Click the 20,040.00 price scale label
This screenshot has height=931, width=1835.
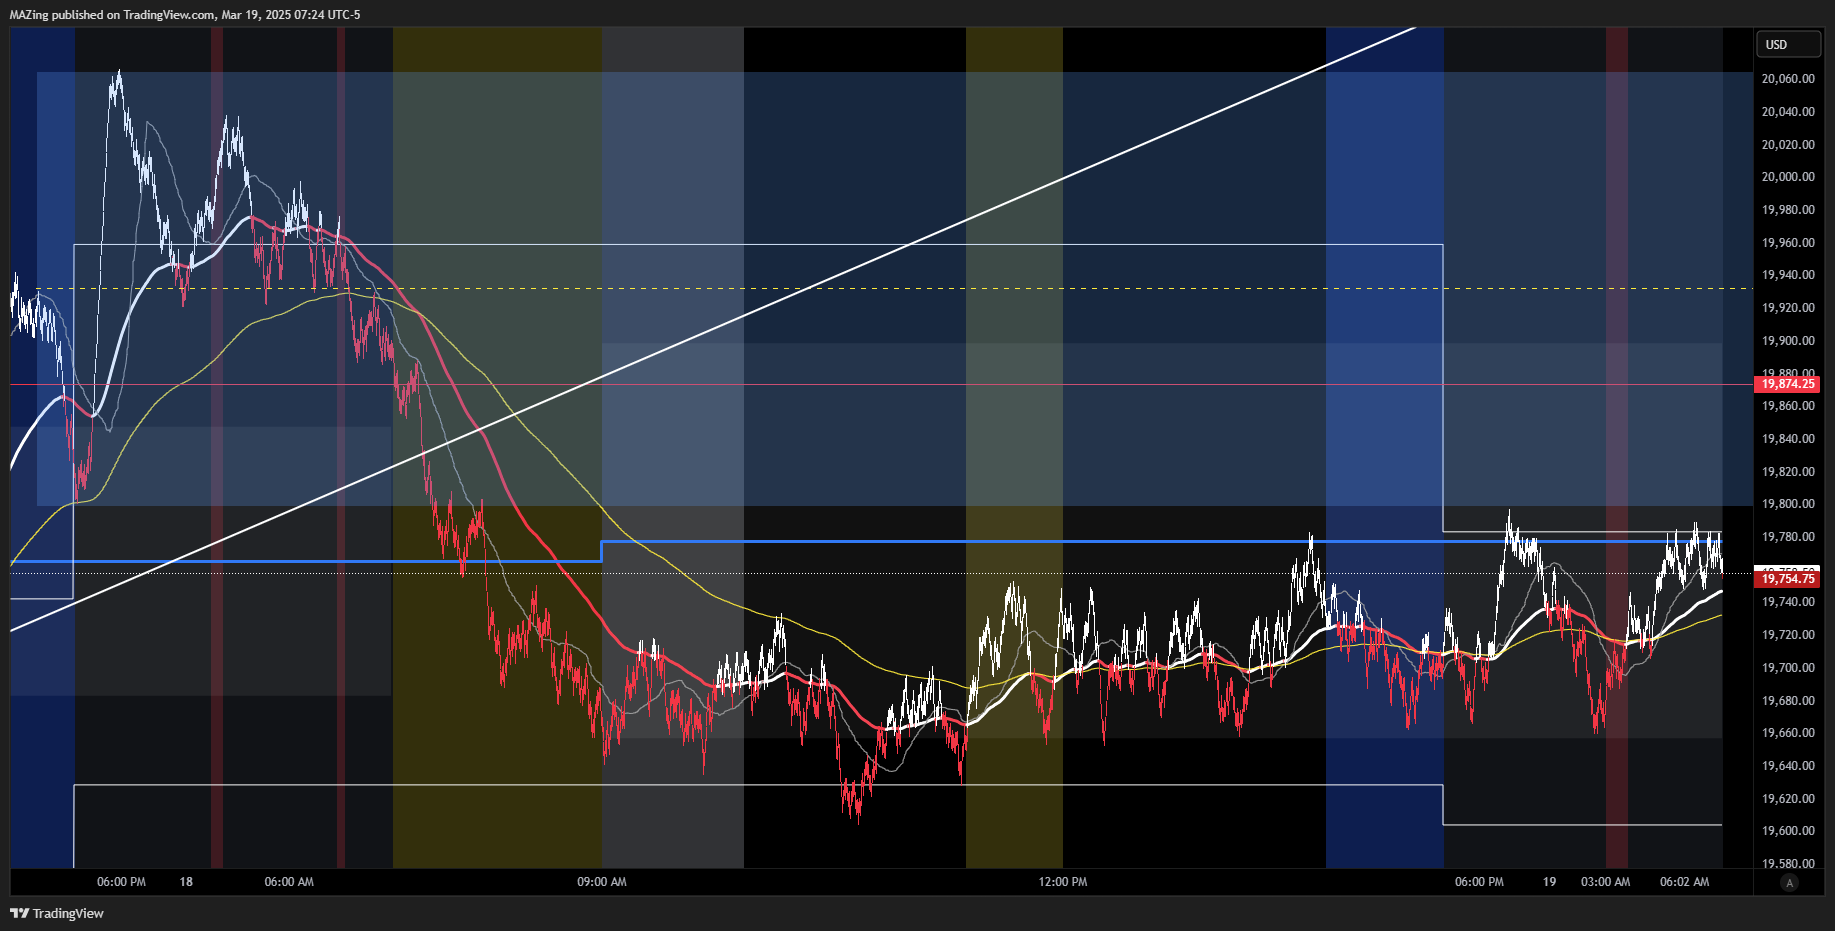1788,112
